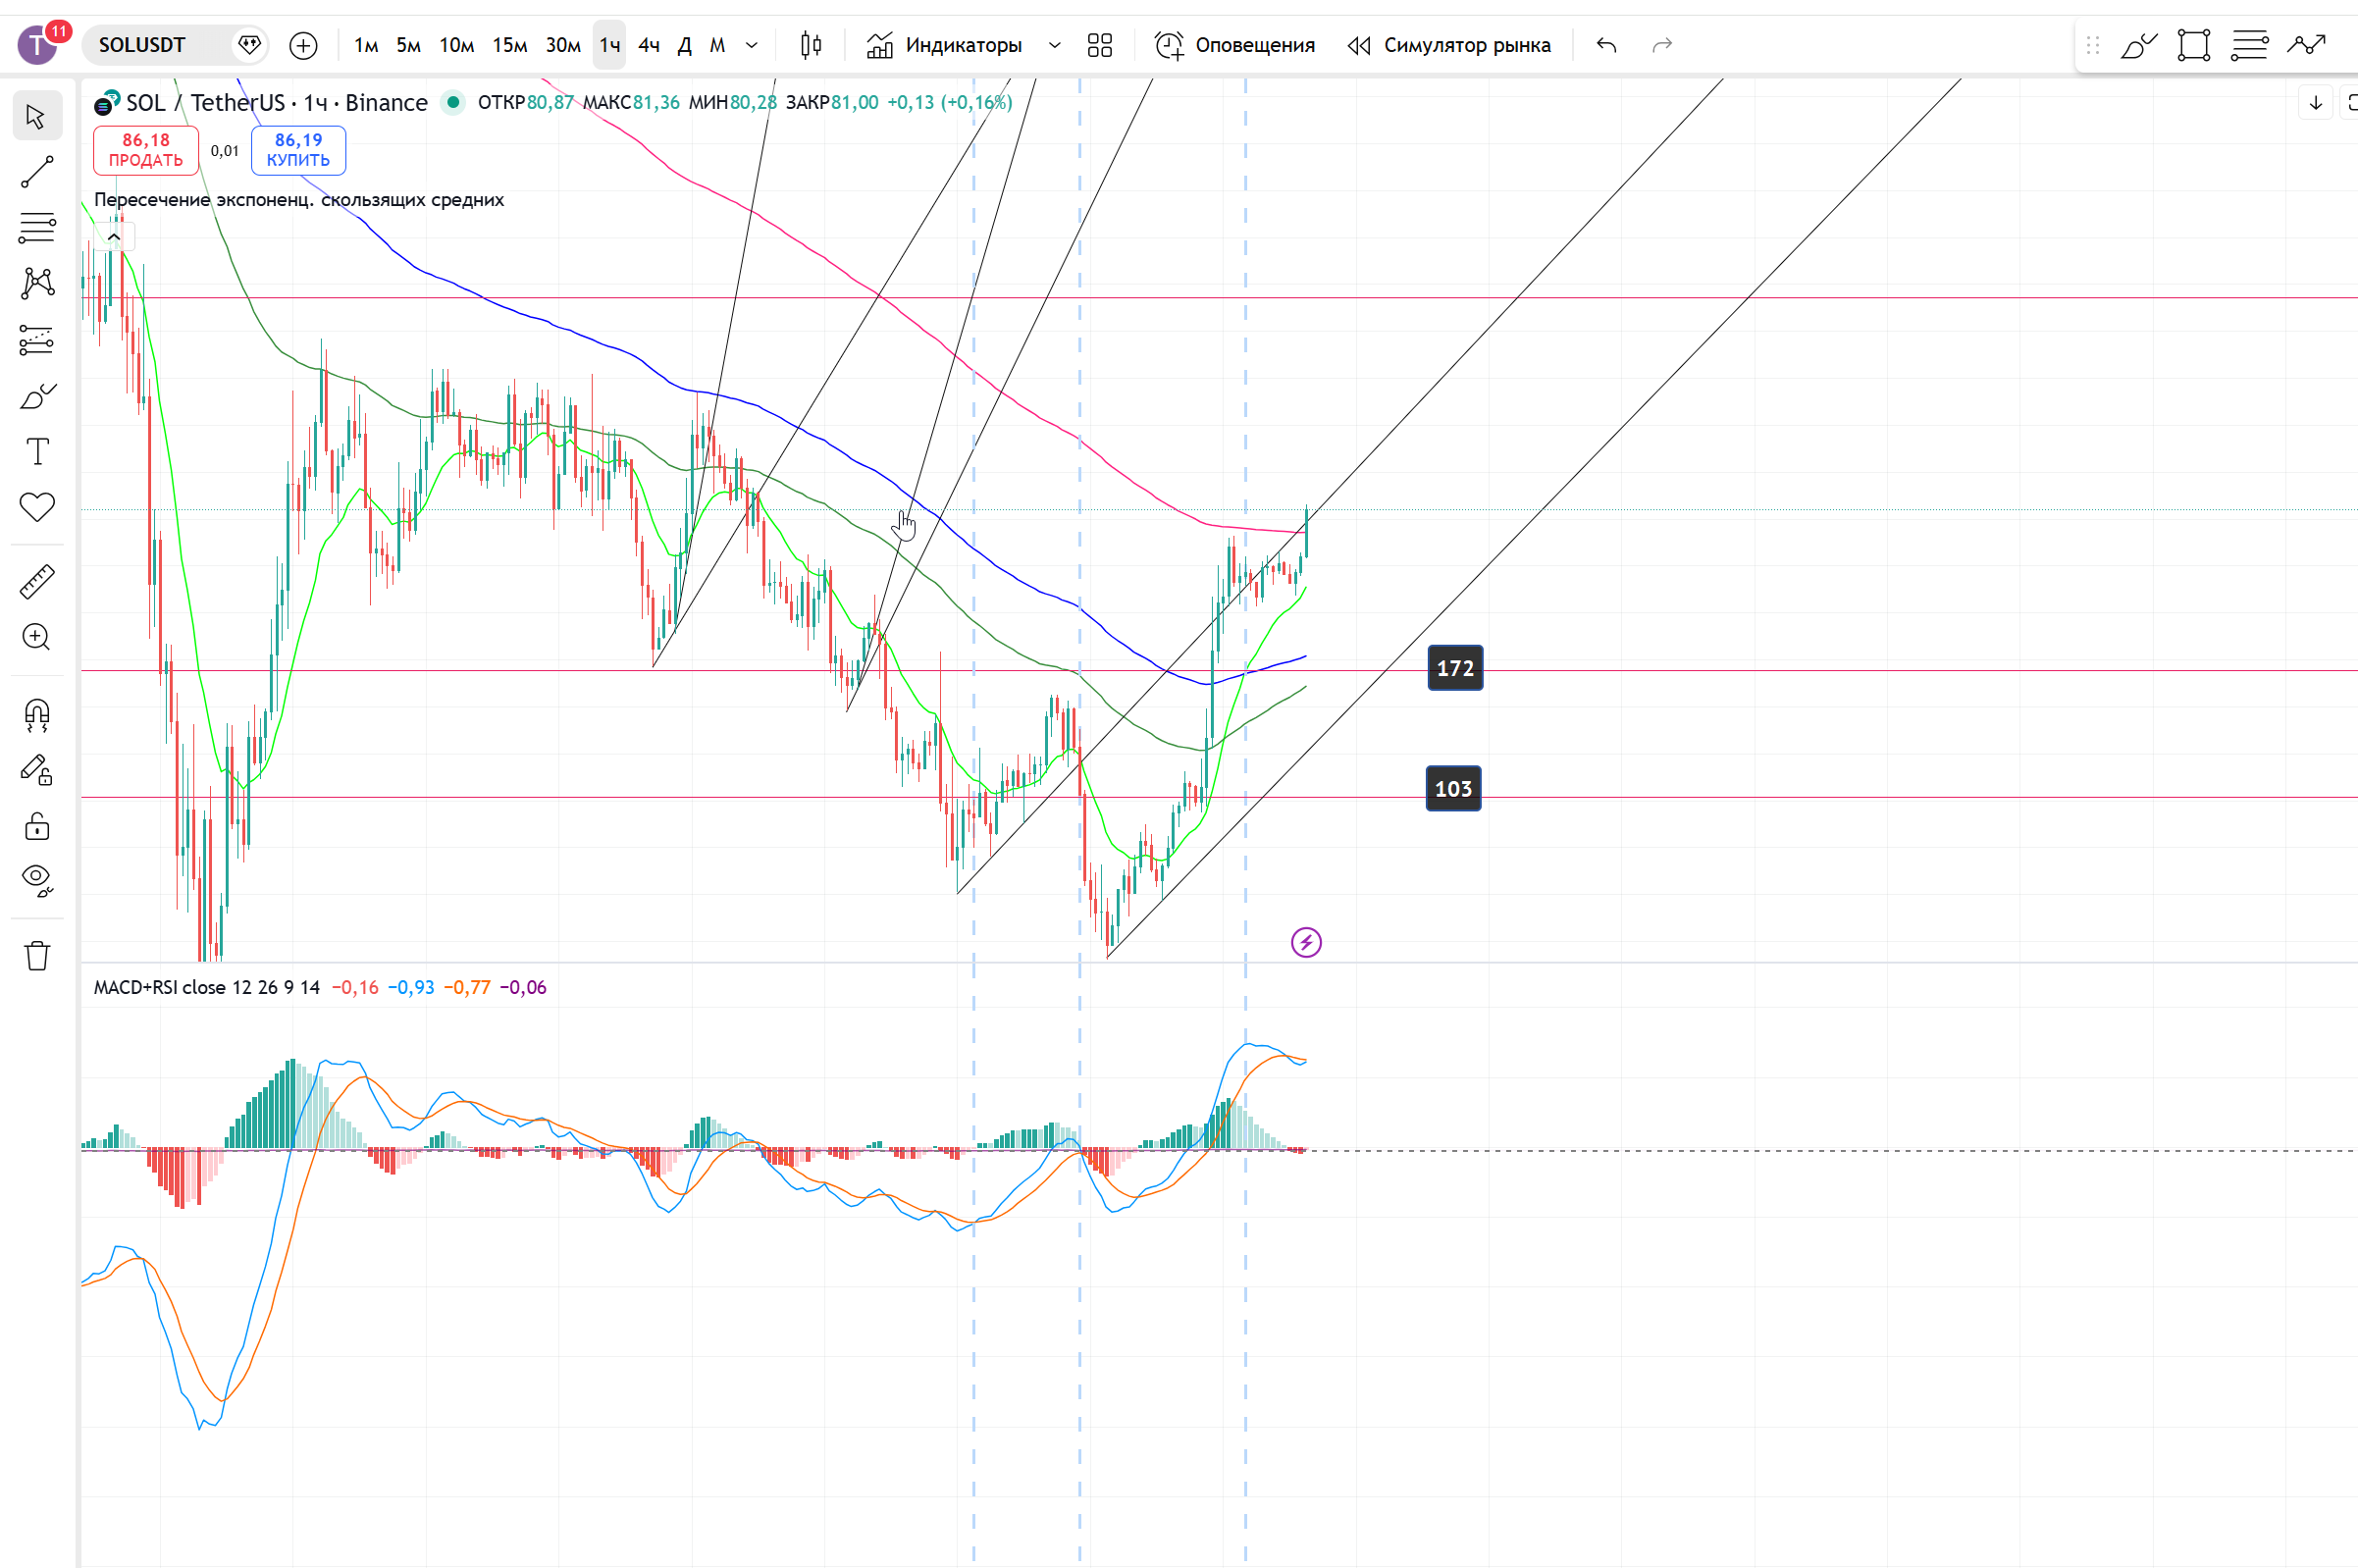Delete drawings with trash icon
This screenshot has height=1568, width=2358.
37,956
